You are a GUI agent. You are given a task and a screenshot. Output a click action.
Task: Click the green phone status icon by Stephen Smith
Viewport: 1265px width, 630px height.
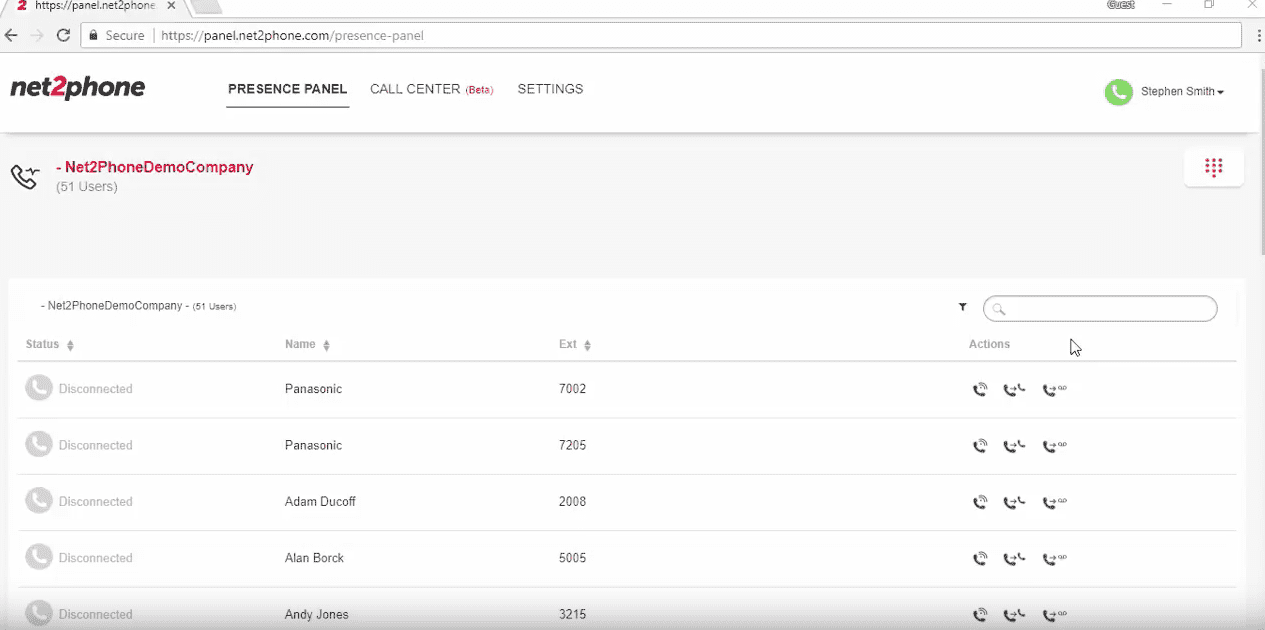[x=1118, y=92]
